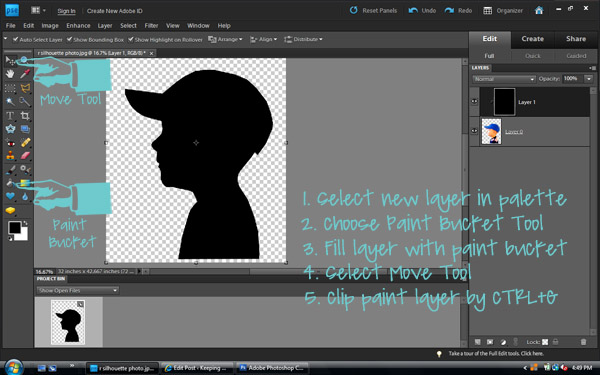Open the Normal blend mode dropdown
The height and width of the screenshot is (375, 600).
504,79
